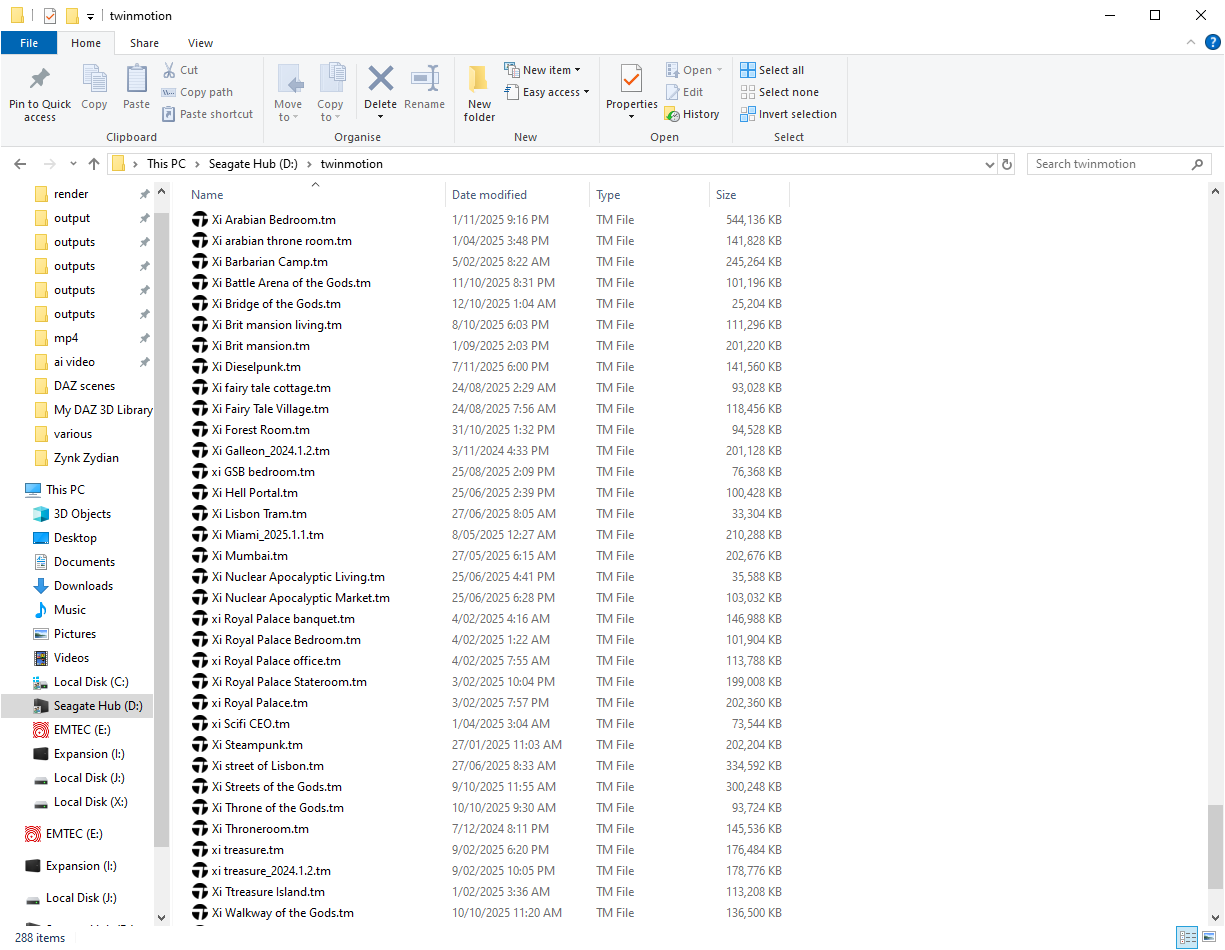The height and width of the screenshot is (950, 1225).
Task: Click the Select all command
Action: point(772,70)
